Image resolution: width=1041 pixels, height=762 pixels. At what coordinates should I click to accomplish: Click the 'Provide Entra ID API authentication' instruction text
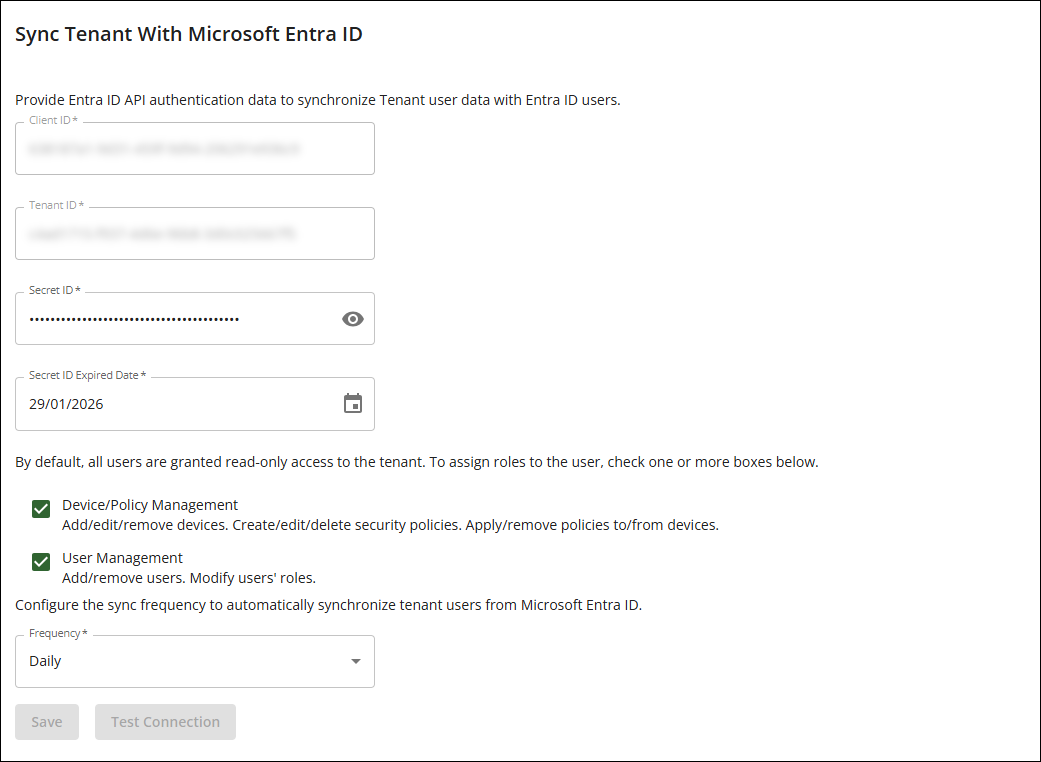point(317,100)
